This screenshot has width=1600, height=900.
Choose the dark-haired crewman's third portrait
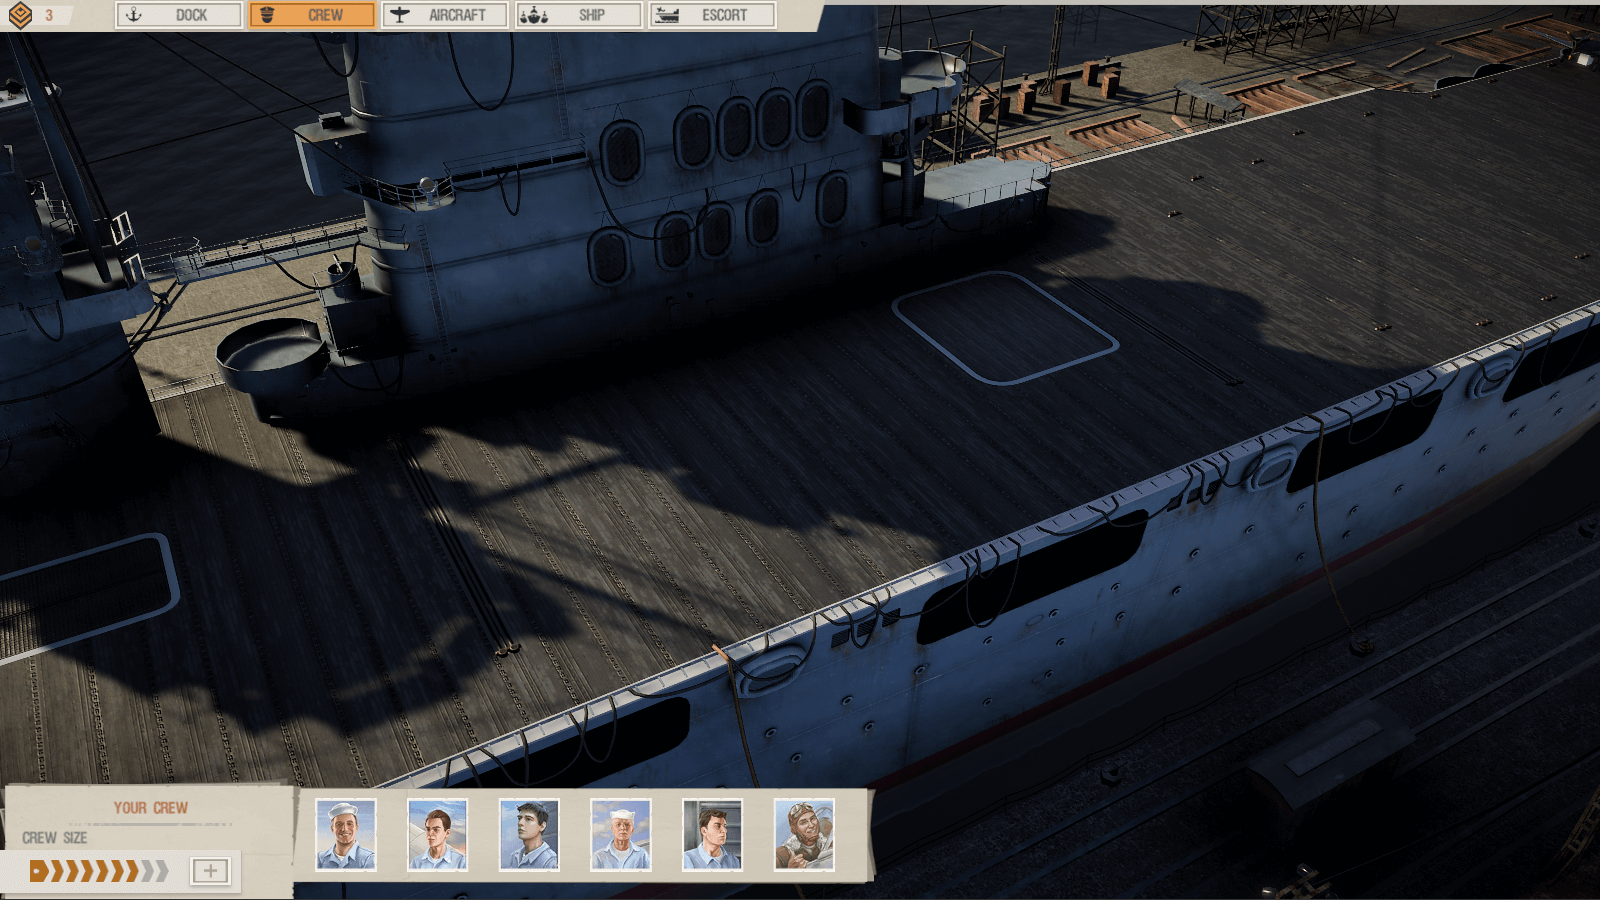coord(529,835)
